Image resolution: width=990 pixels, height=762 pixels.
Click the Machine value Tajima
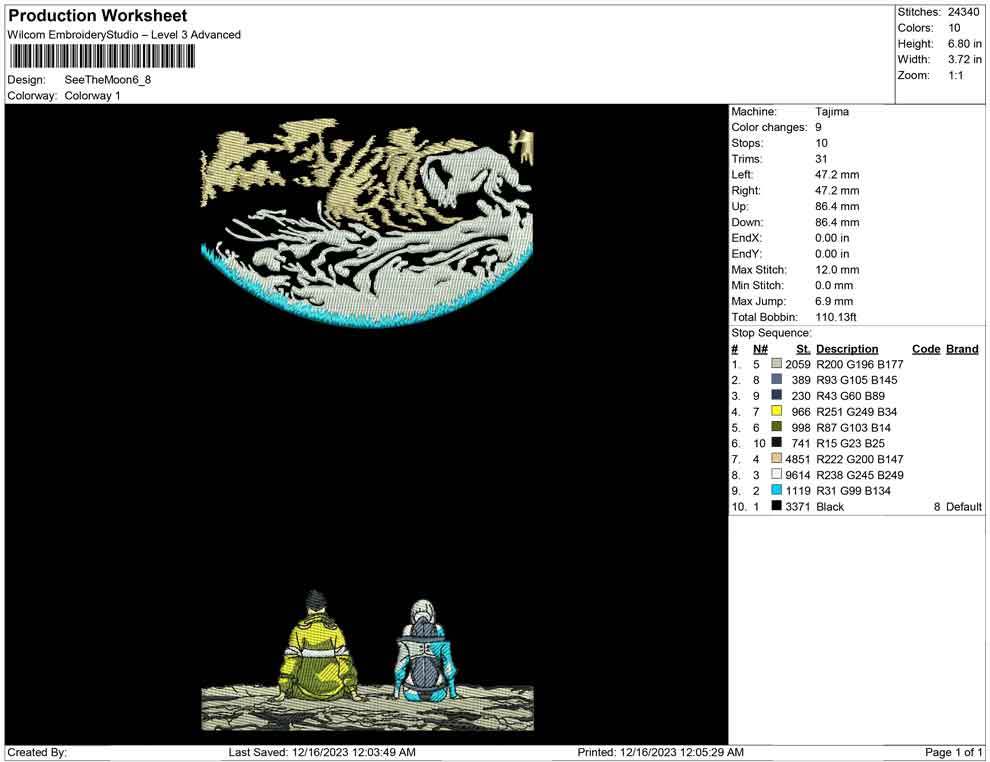coord(832,112)
